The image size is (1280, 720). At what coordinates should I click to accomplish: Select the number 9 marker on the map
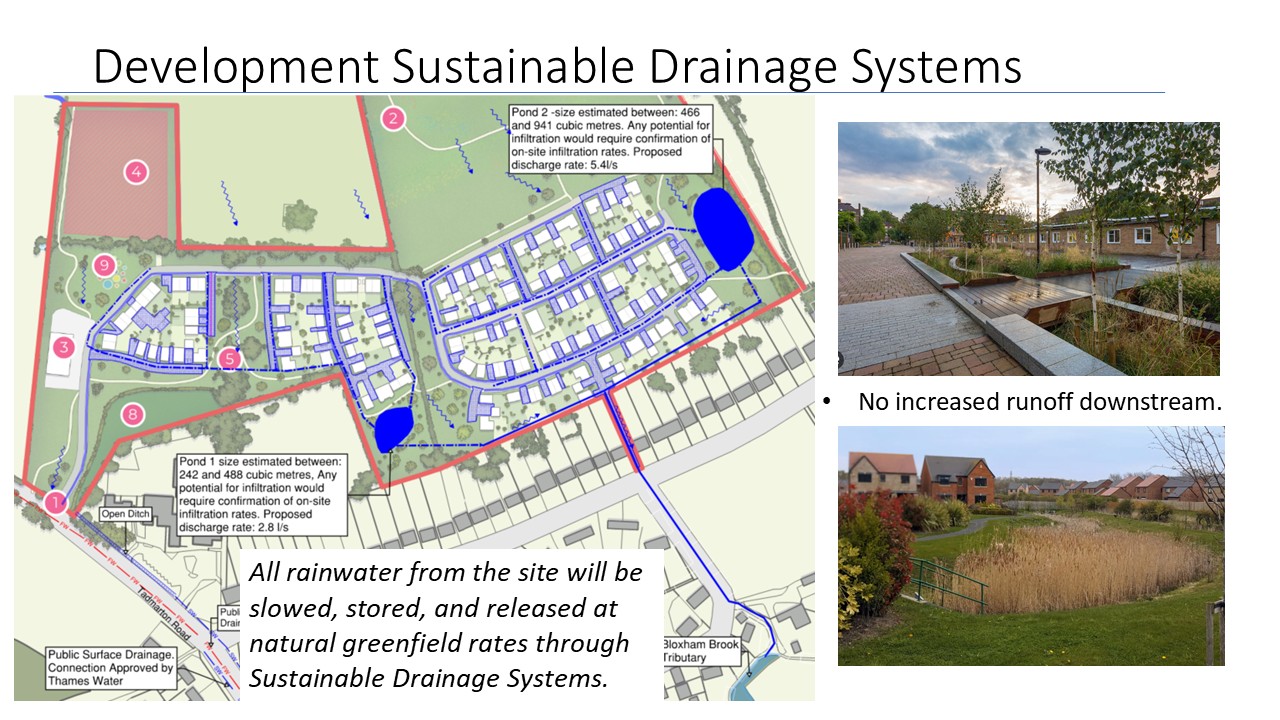[x=103, y=265]
